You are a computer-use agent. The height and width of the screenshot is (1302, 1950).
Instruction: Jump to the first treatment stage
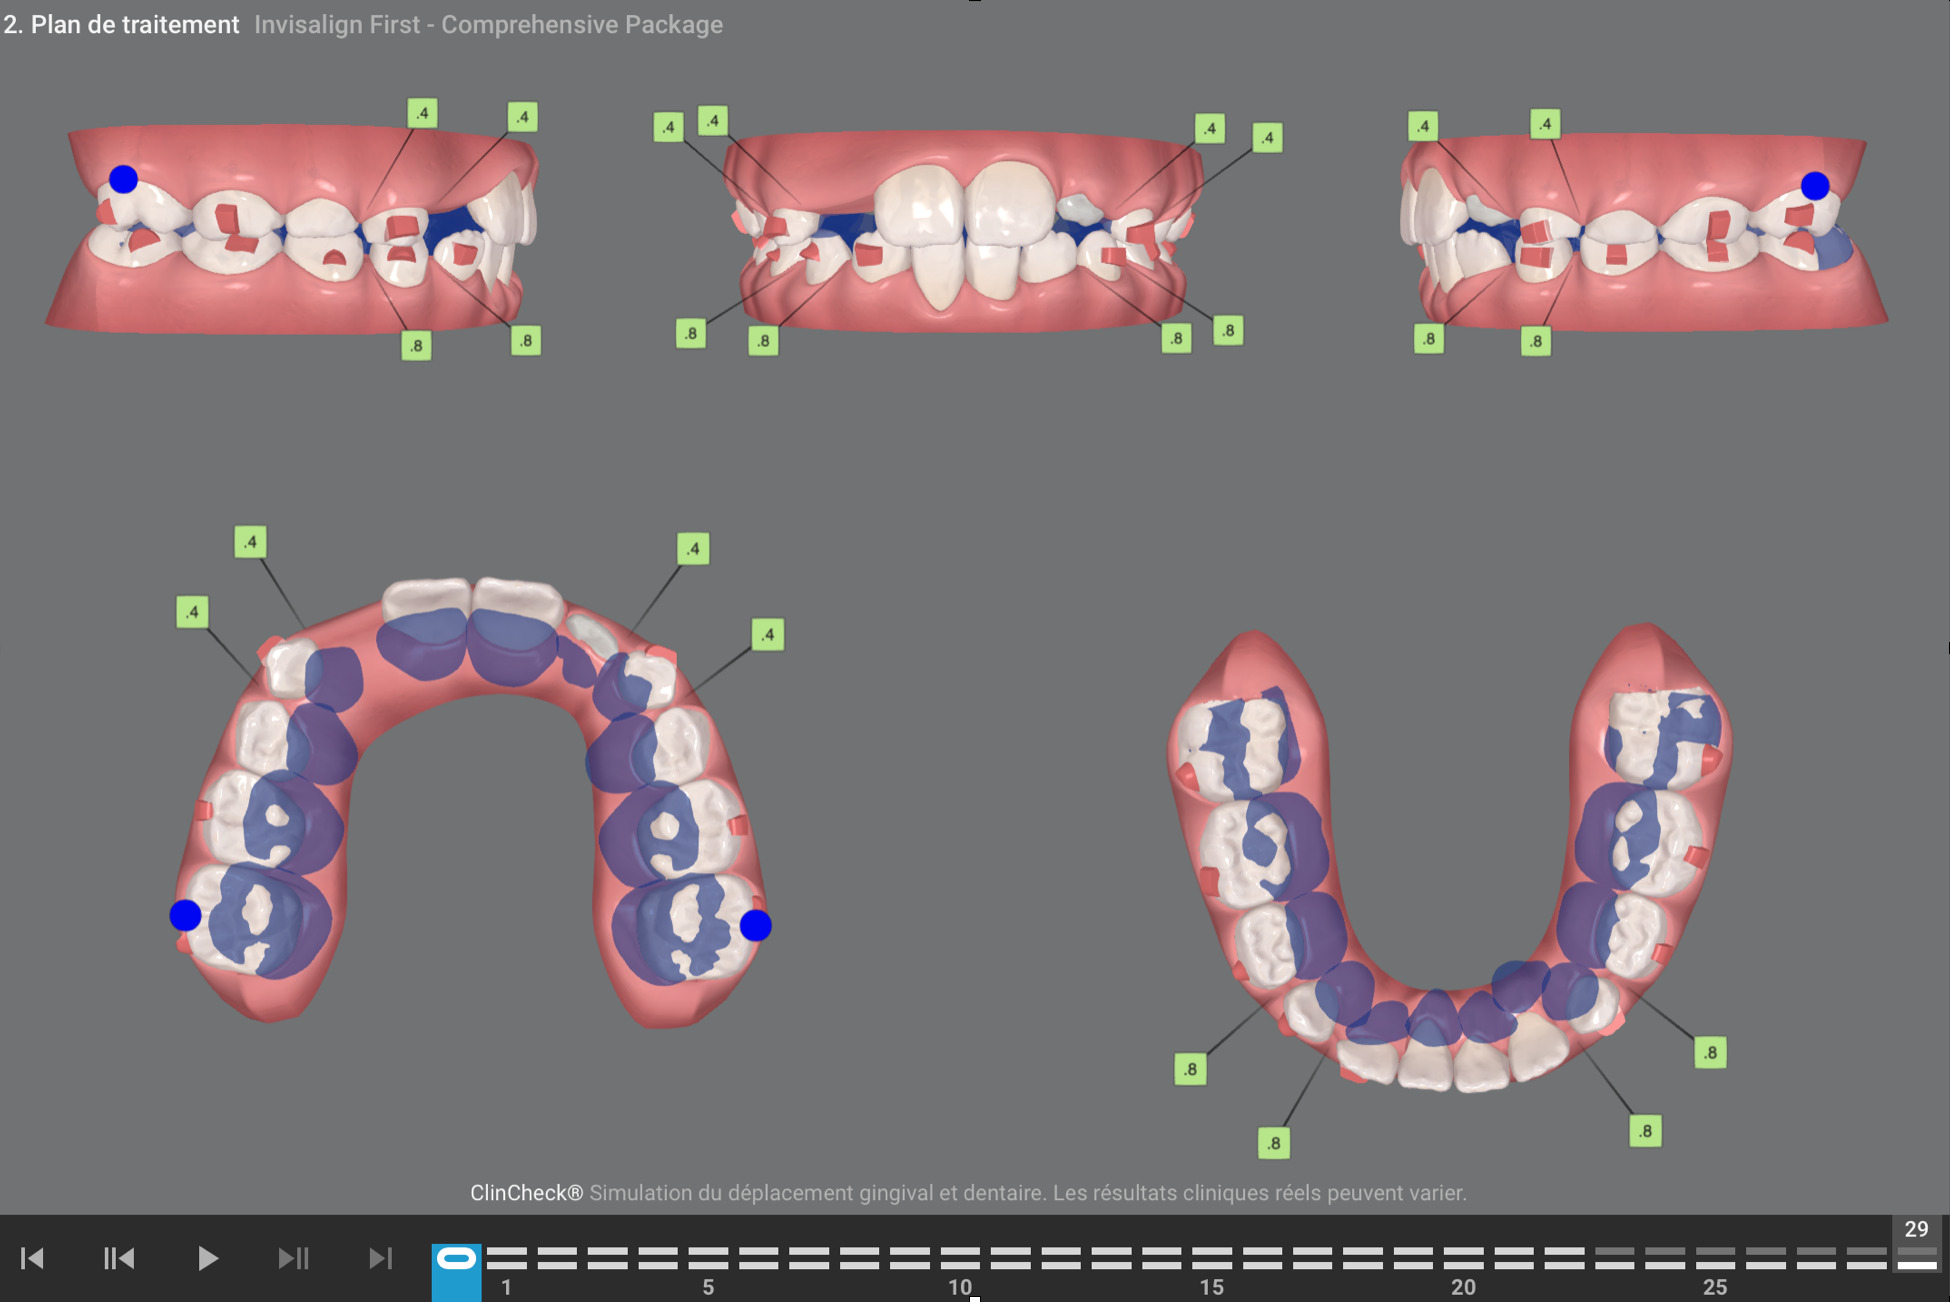pyautogui.click(x=32, y=1258)
